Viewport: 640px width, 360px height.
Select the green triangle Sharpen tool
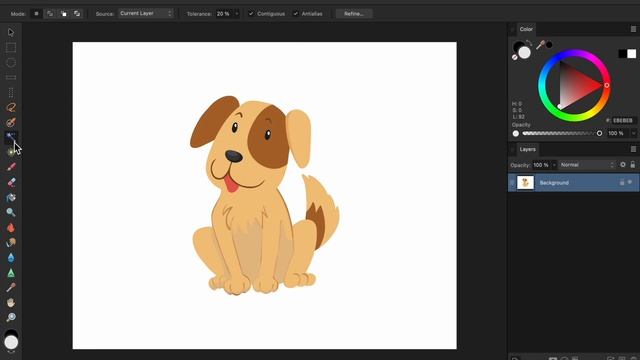coord(11,273)
